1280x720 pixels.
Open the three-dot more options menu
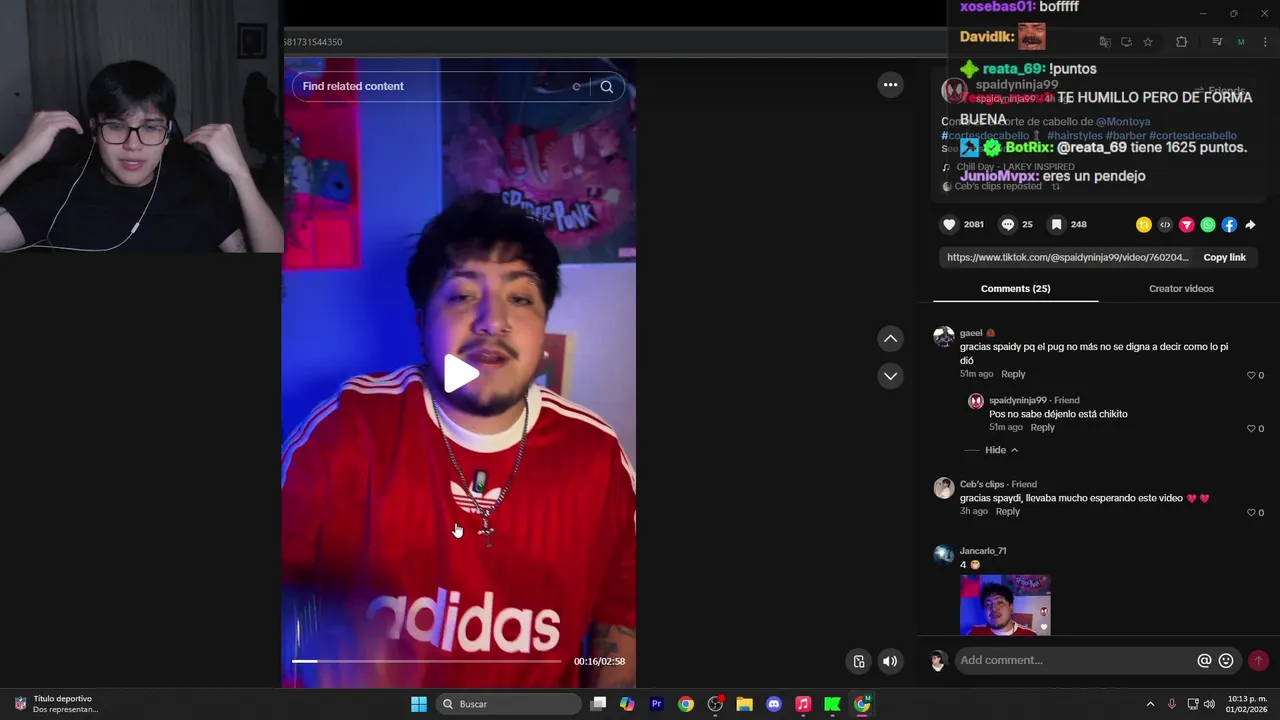890,85
